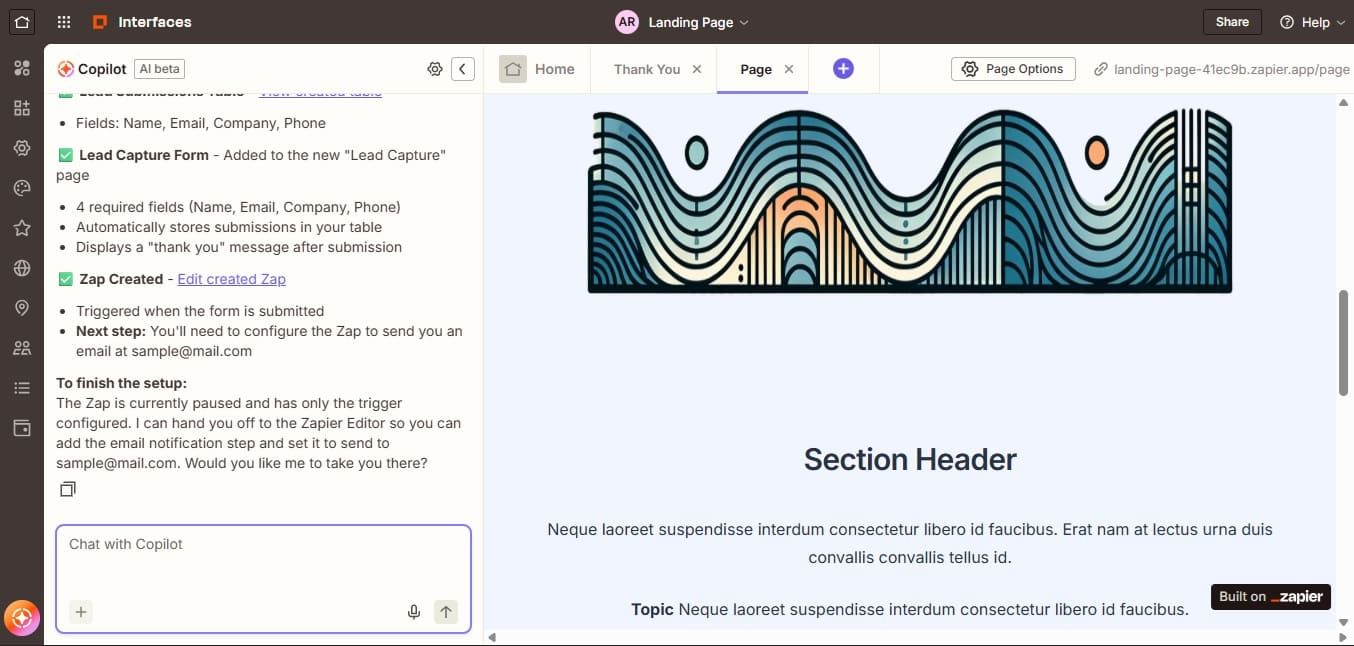Click the Edit created Zap link

tap(231, 278)
